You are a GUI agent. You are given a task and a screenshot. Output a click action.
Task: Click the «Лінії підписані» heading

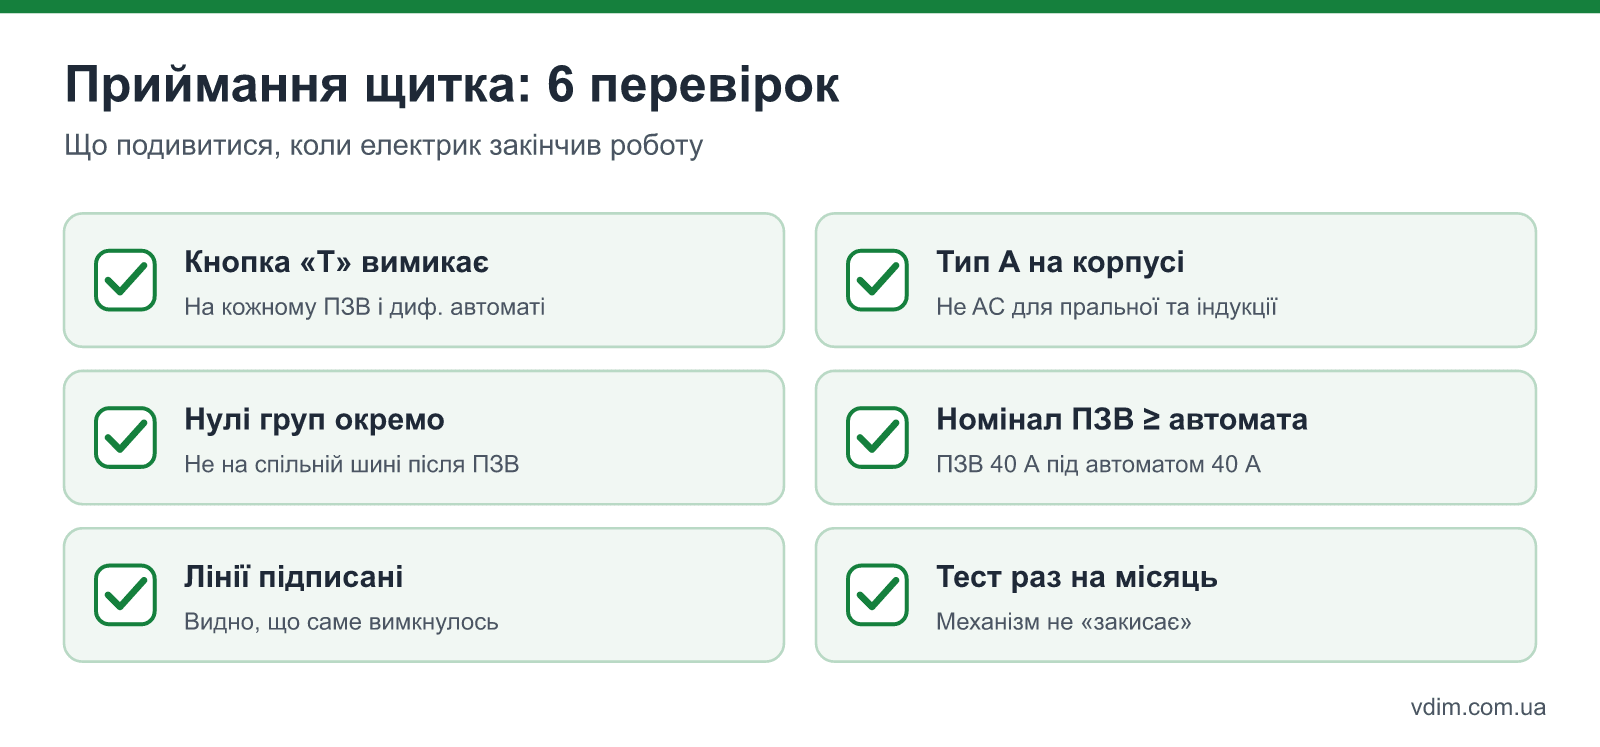pos(293,577)
